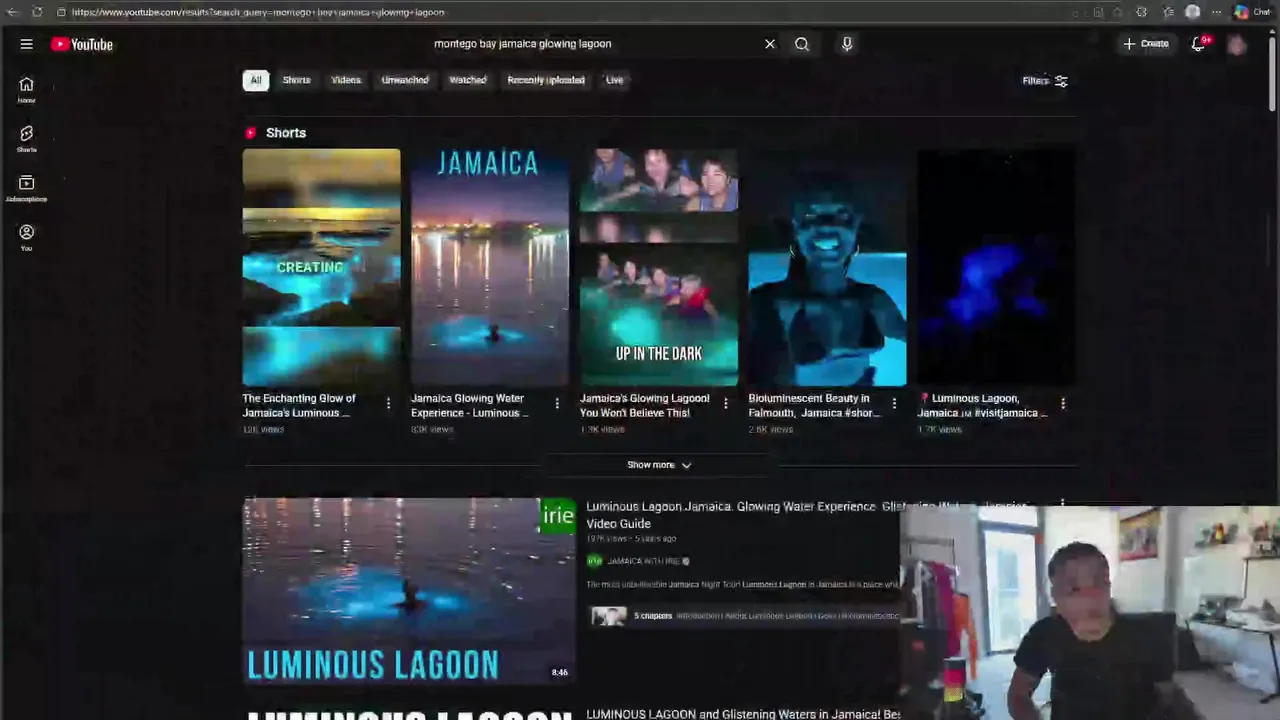1280x720 pixels.
Task: Click the magnifying glass search button
Action: point(802,44)
